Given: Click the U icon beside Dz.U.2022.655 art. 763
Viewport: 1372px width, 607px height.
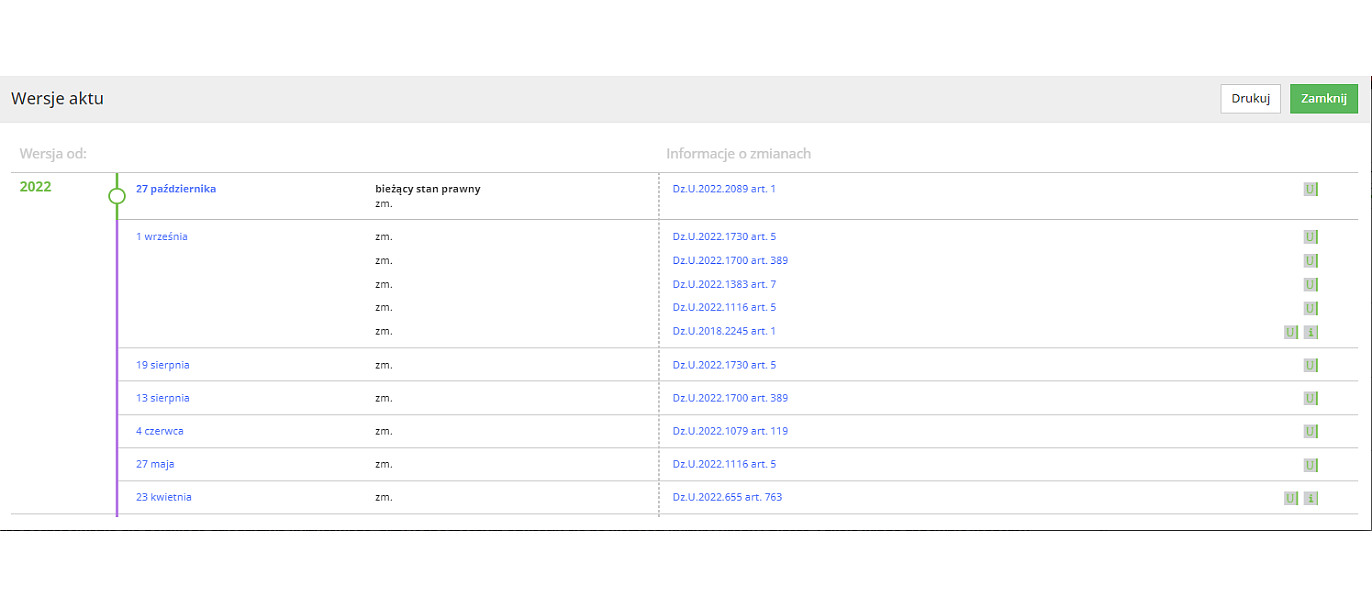Looking at the screenshot, I should [x=1291, y=498].
